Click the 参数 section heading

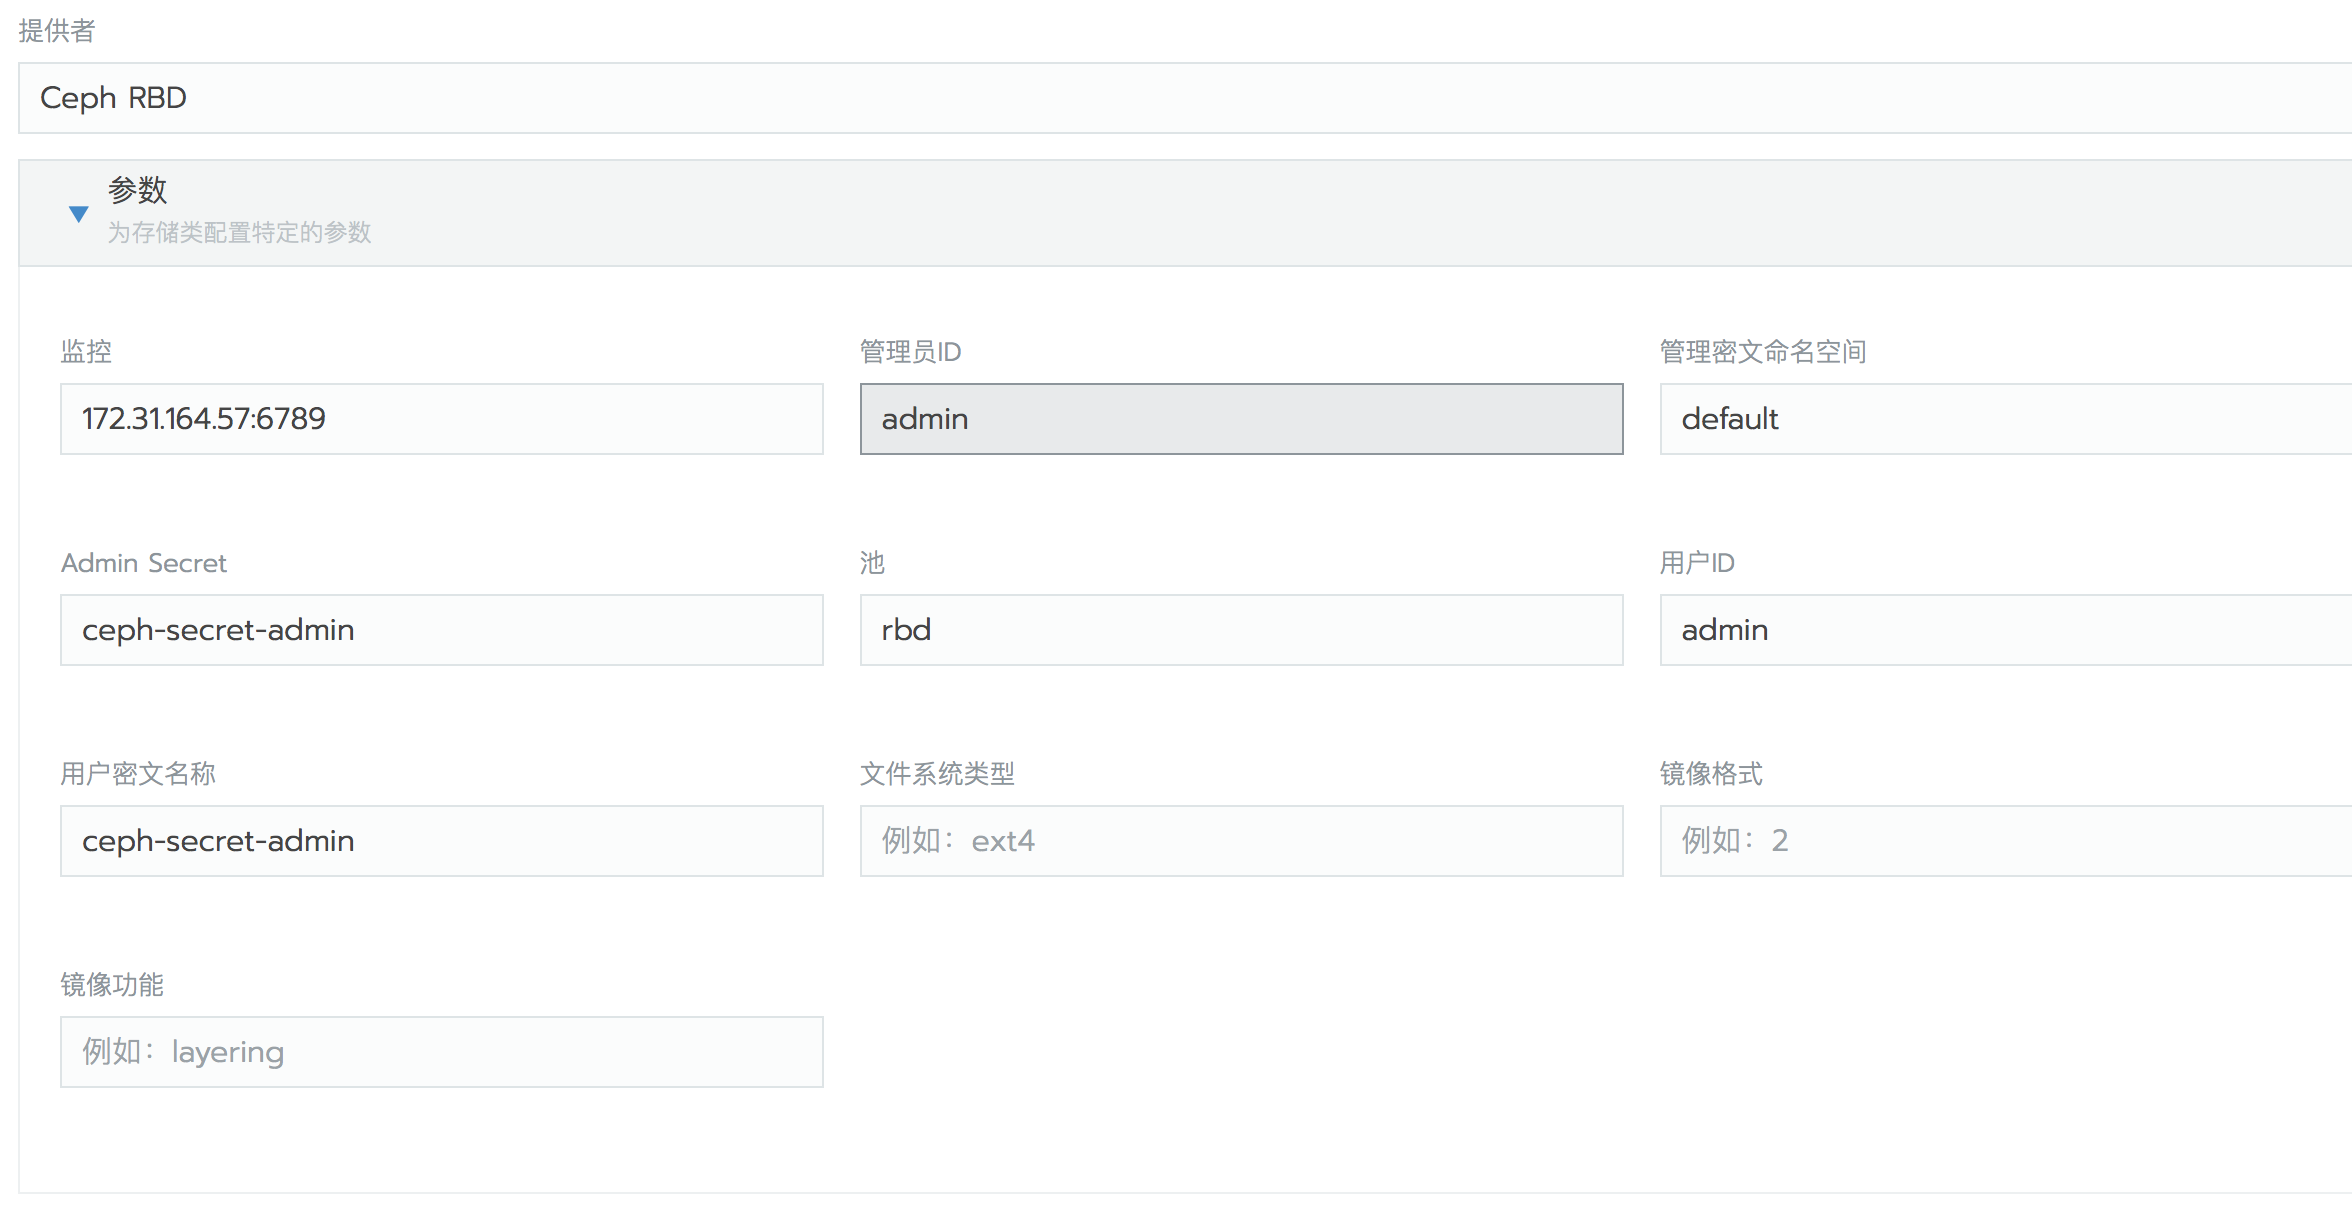(138, 189)
